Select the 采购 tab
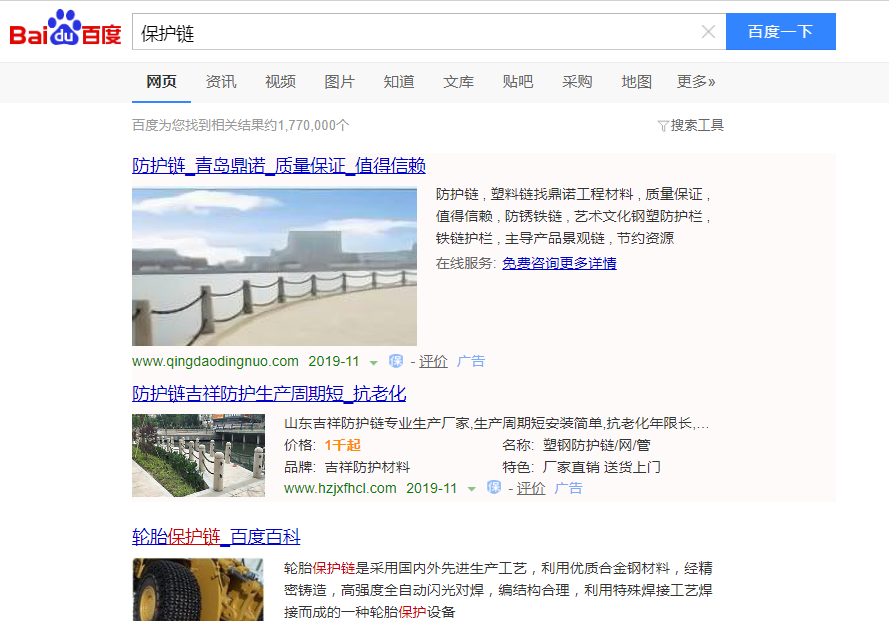The width and height of the screenshot is (889, 621). pyautogui.click(x=577, y=82)
